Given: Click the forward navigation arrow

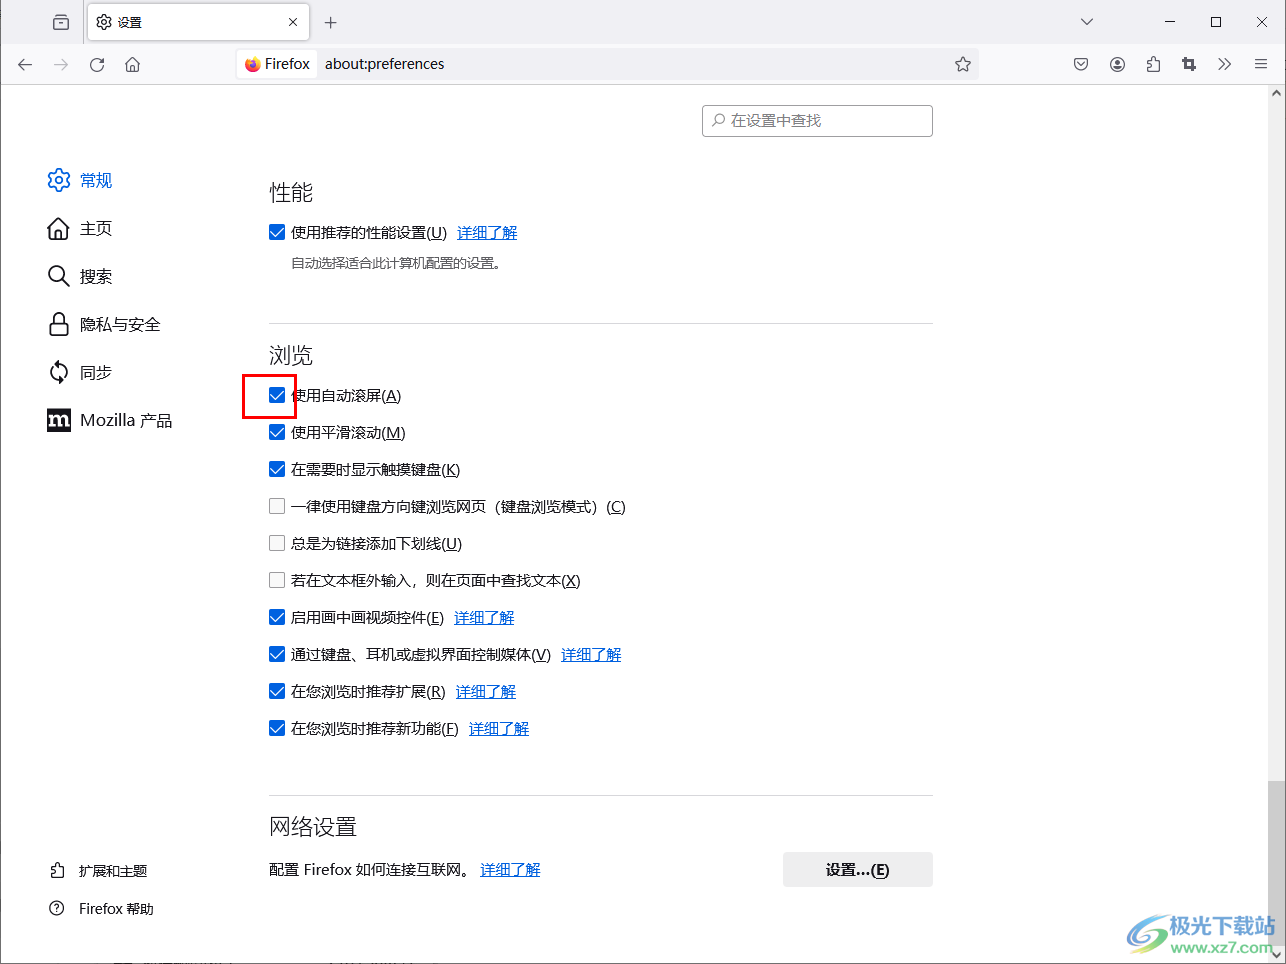Looking at the screenshot, I should [x=61, y=64].
